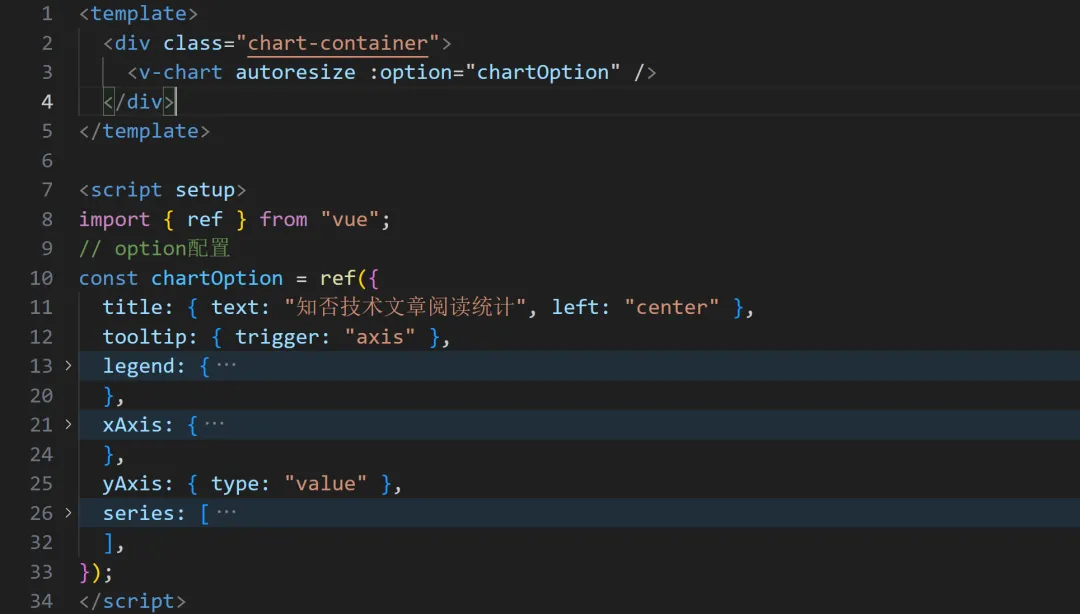Click the "value" string in yAxis
Viewport: 1080px width, 614px height.
tap(325, 484)
